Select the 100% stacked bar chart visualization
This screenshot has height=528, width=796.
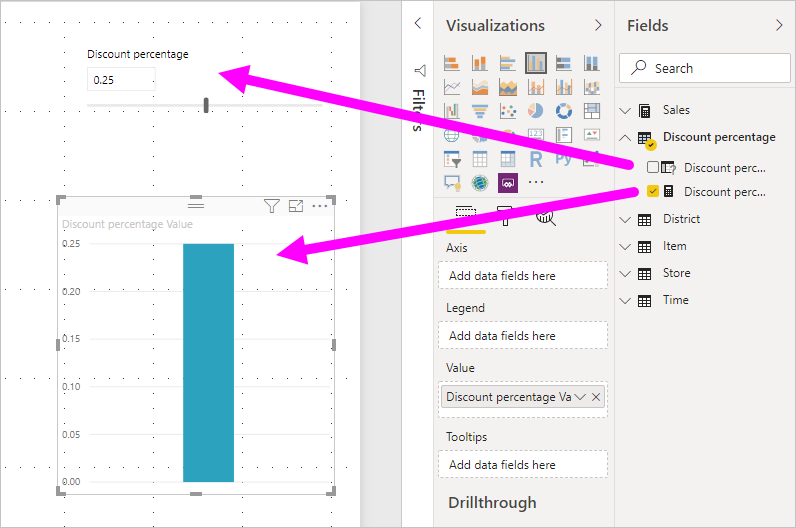(563, 63)
